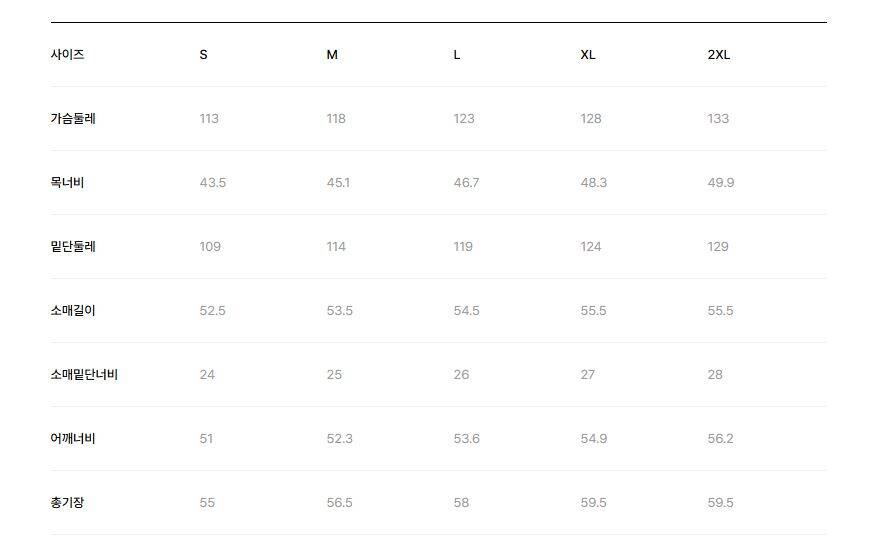Click the 2XL size column header
Image resolution: width=881 pixels, height=557 pixels.
coord(718,55)
